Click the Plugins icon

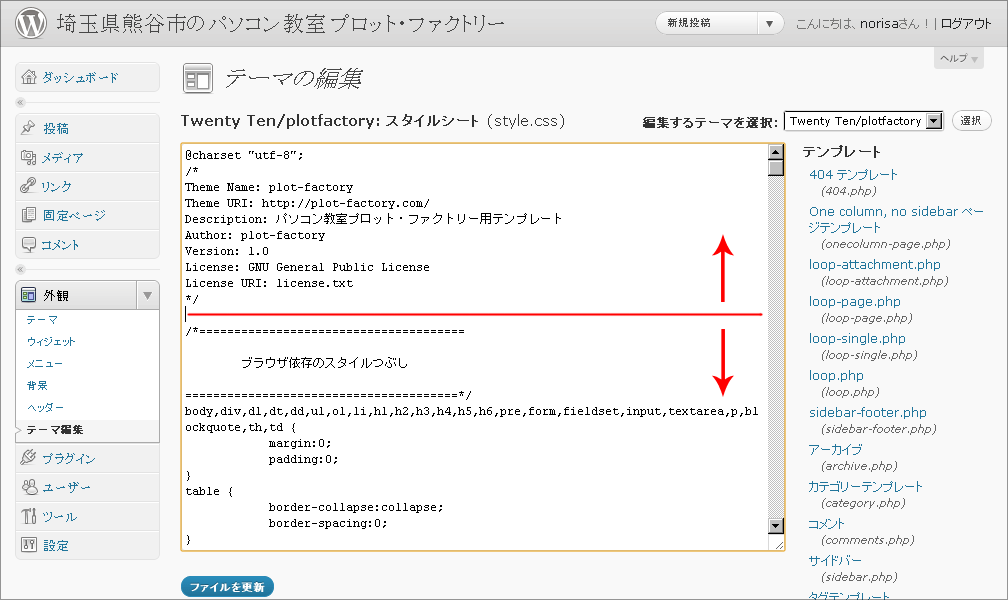28,458
